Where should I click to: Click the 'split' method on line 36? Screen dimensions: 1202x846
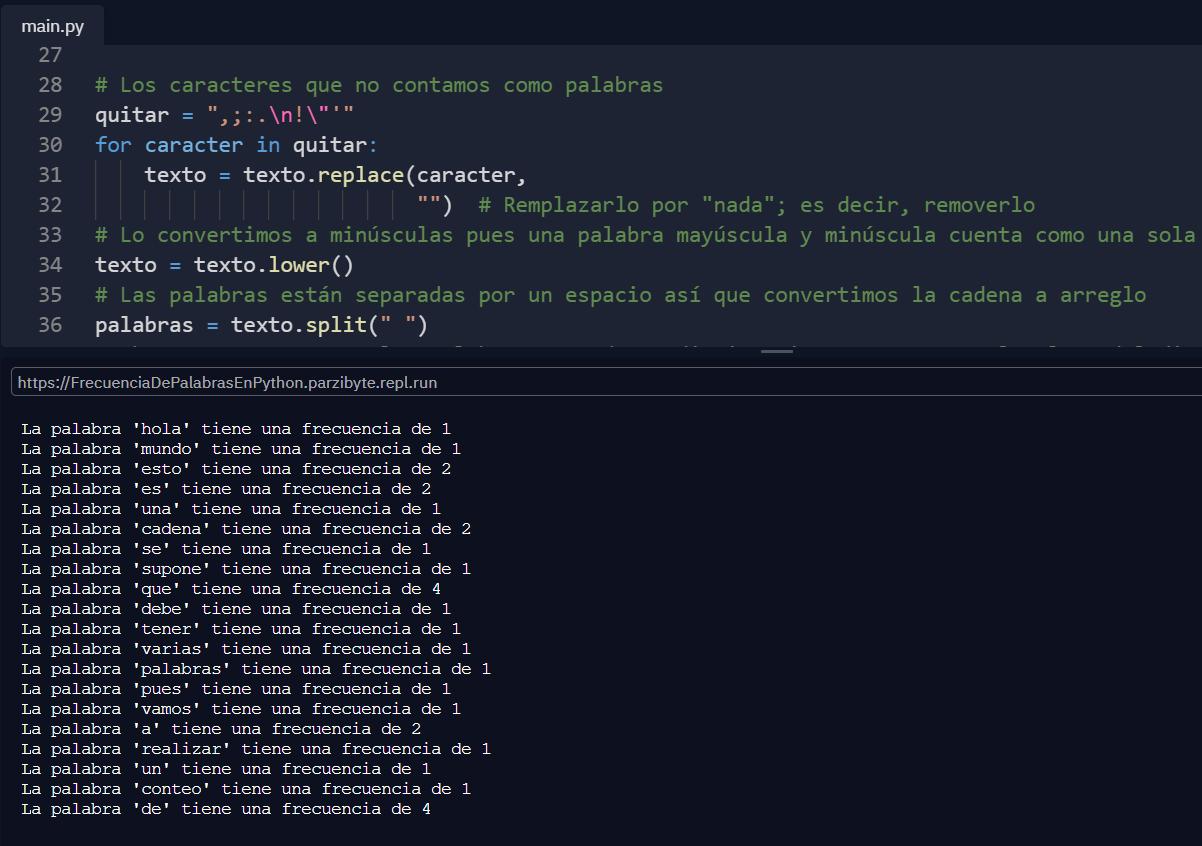336,325
